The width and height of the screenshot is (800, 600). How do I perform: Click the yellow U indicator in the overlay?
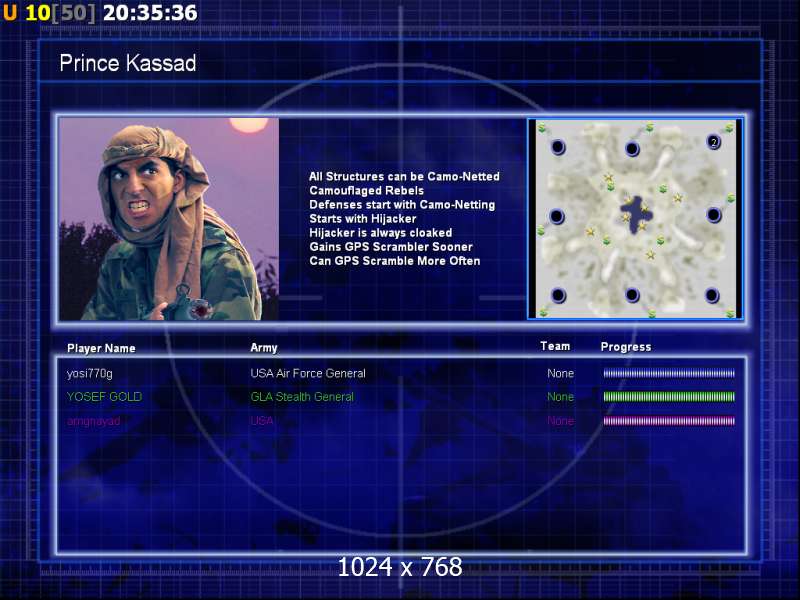click(10, 12)
